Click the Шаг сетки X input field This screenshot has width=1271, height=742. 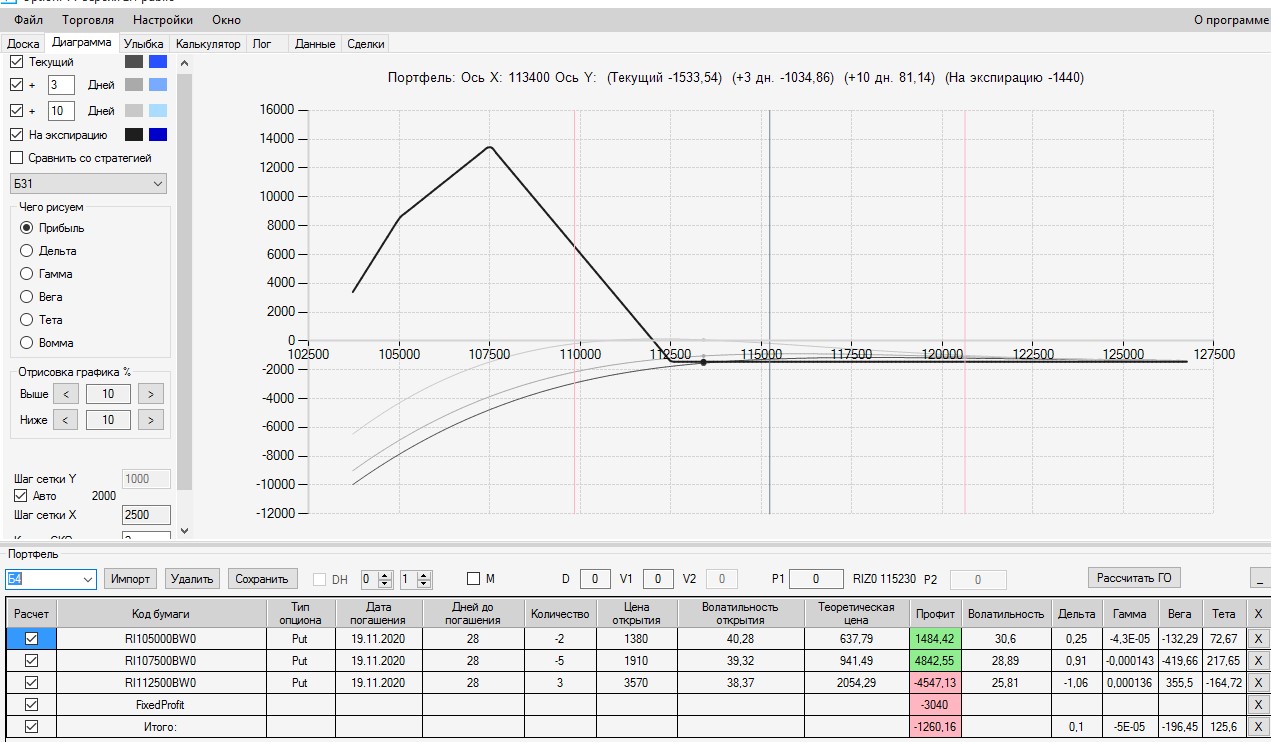point(146,515)
